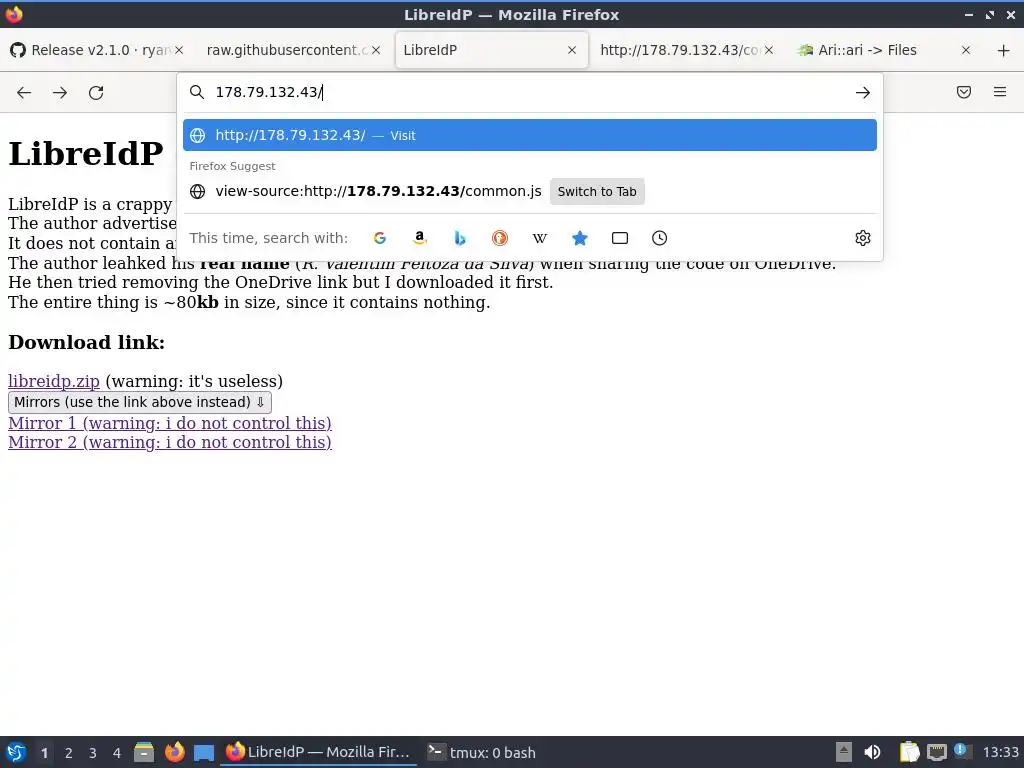Focus LibreIdP Mozilla Firefox taskbar entry

319,752
